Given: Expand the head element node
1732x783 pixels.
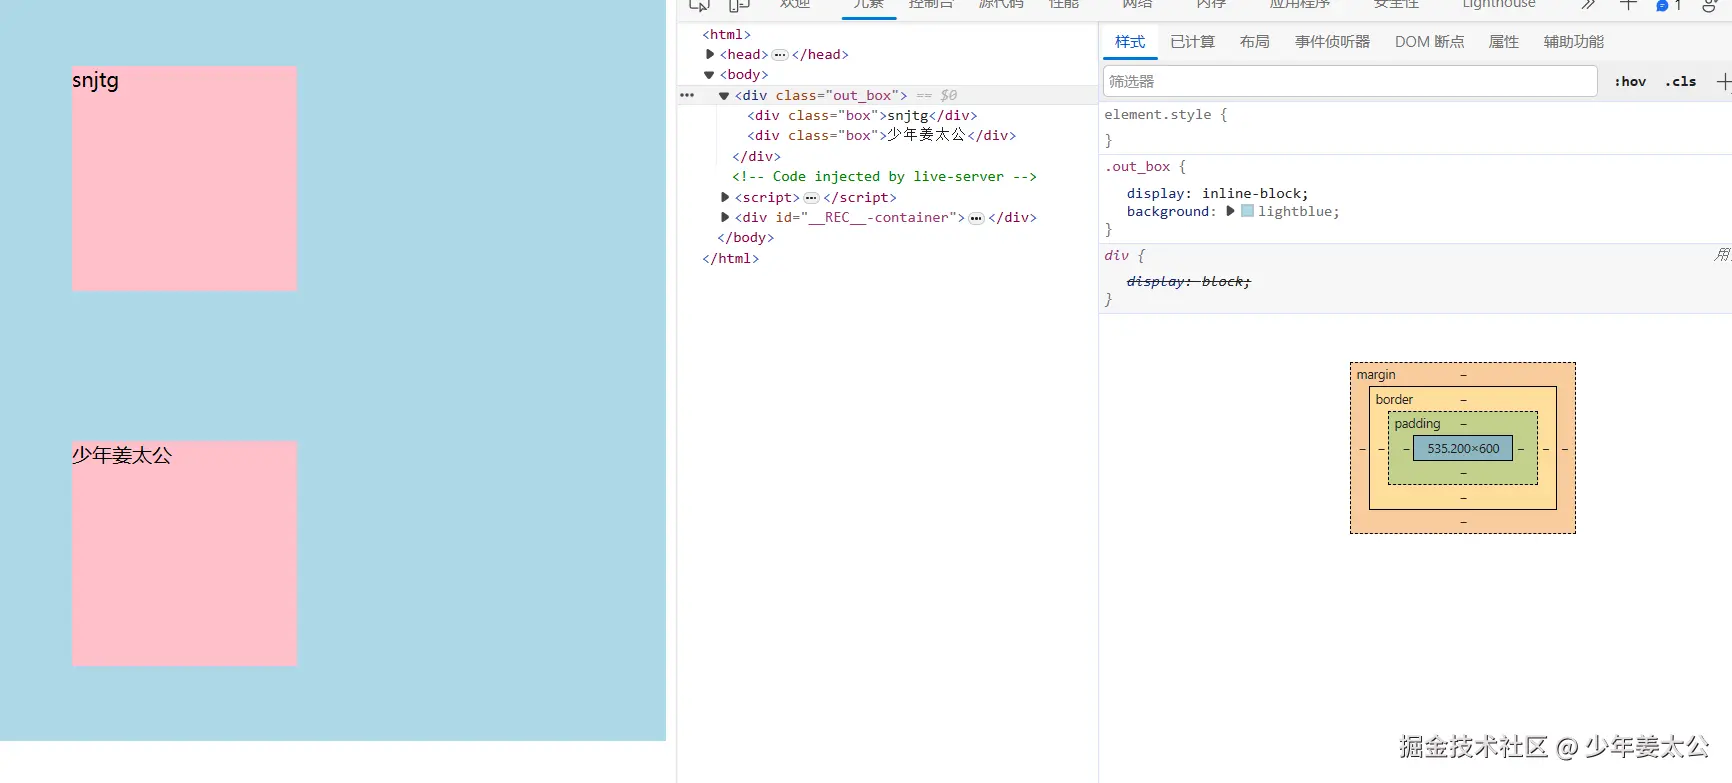Looking at the screenshot, I should click(710, 54).
